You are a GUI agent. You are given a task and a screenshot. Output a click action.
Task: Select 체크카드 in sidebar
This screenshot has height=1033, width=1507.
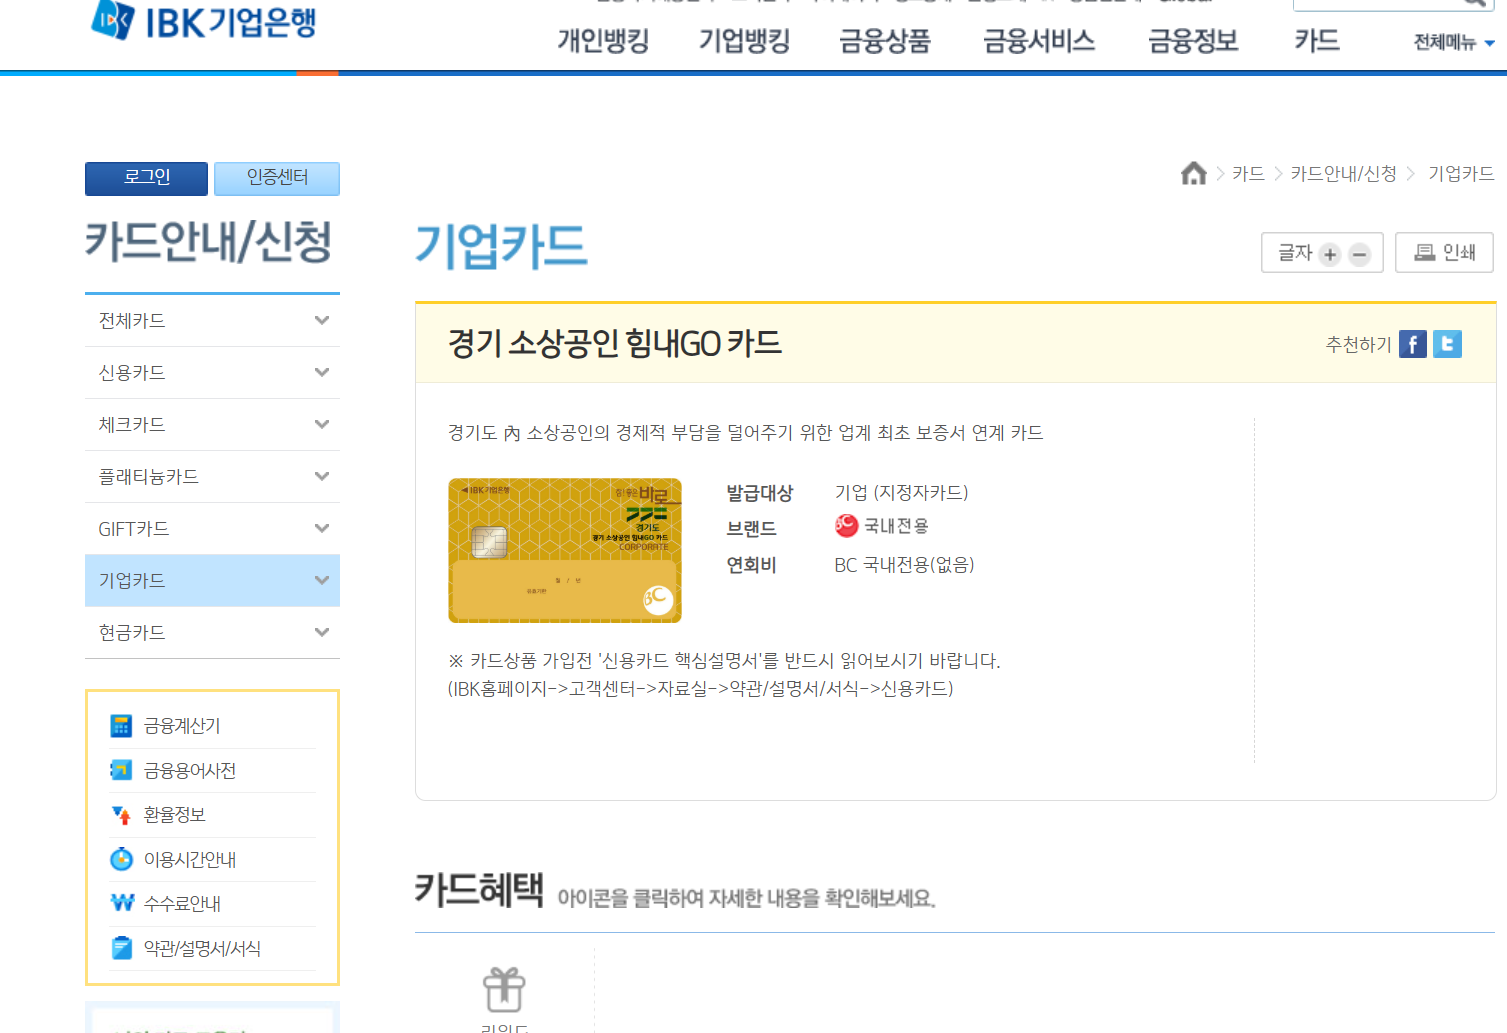click(x=212, y=425)
